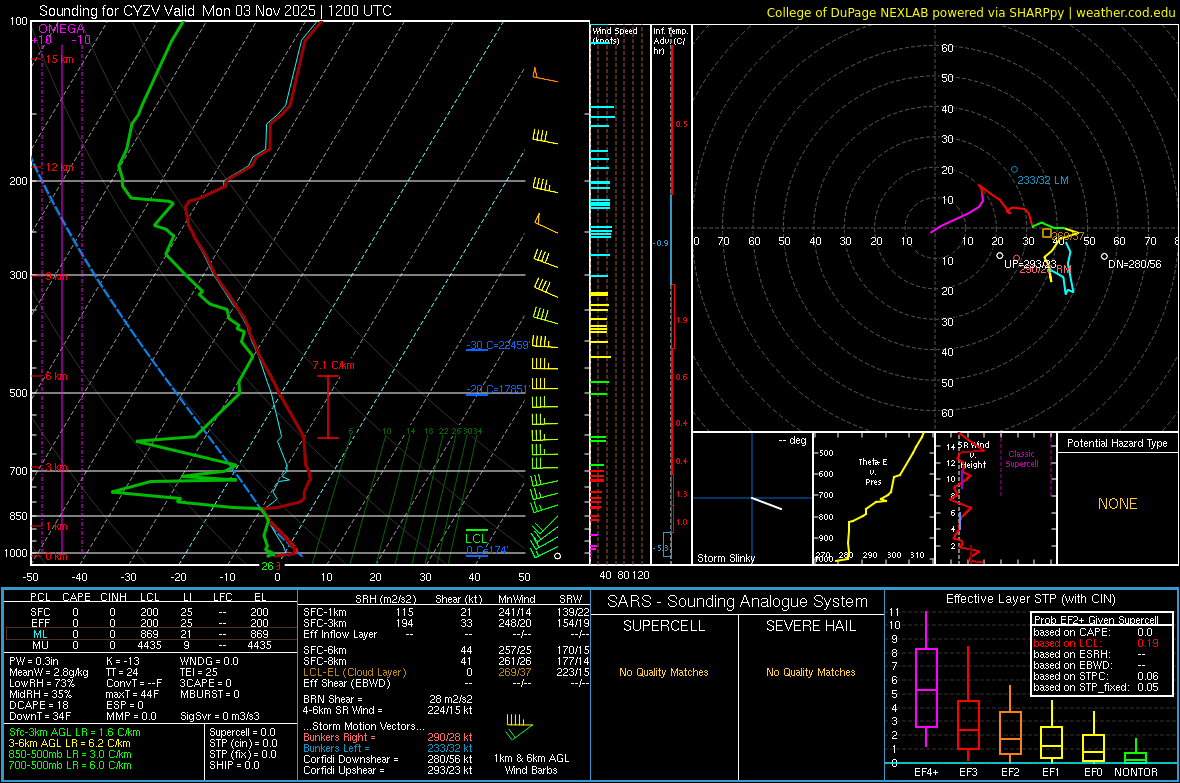Image resolution: width=1180 pixels, height=783 pixels.
Task: Click the 'Theta-E v. Pres' label
Action: click(x=873, y=471)
